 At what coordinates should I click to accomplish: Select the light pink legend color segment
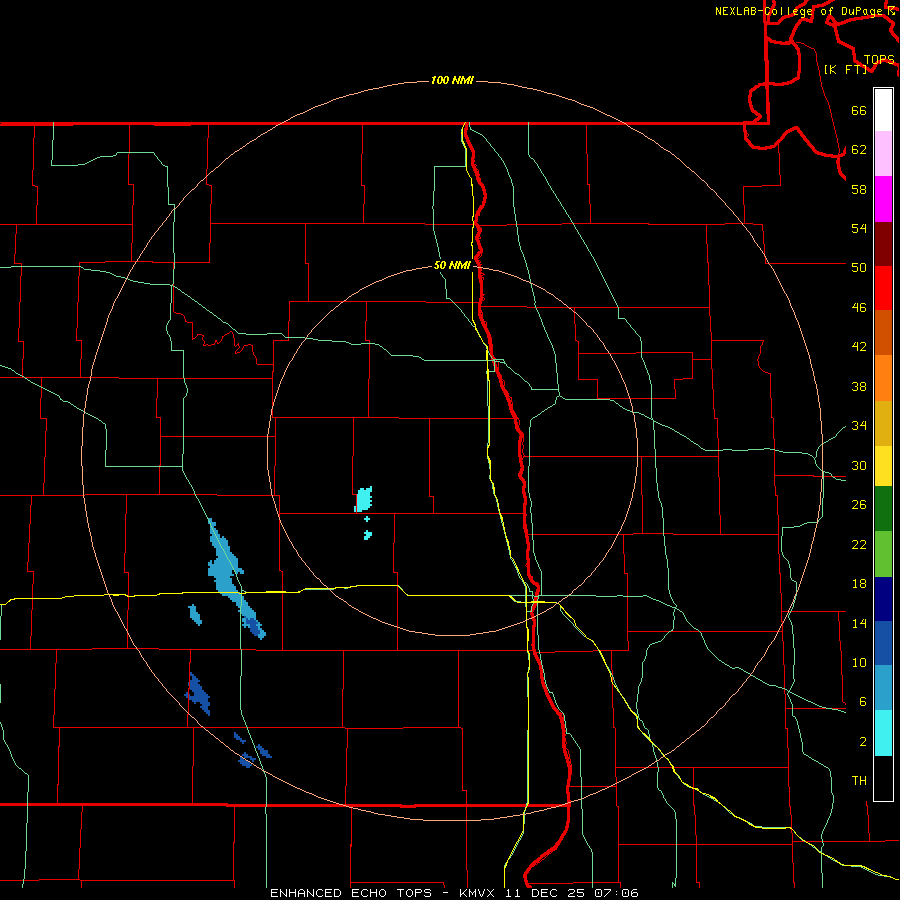tap(883, 154)
